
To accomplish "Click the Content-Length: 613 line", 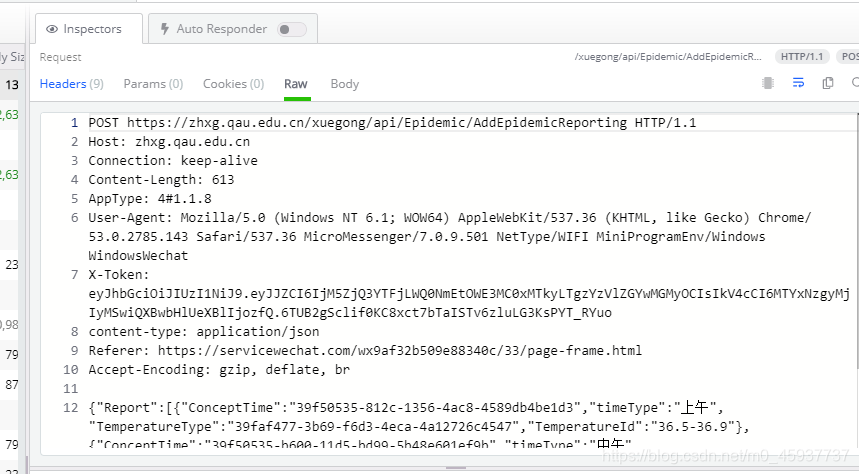I will [x=162, y=180].
